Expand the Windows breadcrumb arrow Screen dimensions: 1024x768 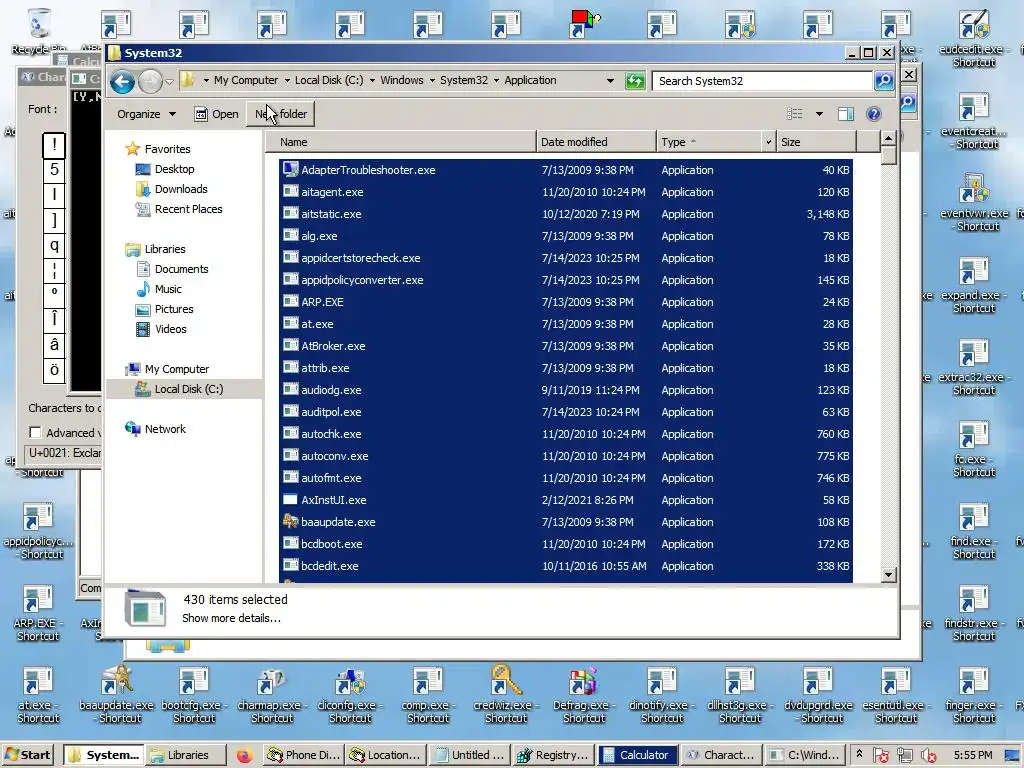pos(432,80)
